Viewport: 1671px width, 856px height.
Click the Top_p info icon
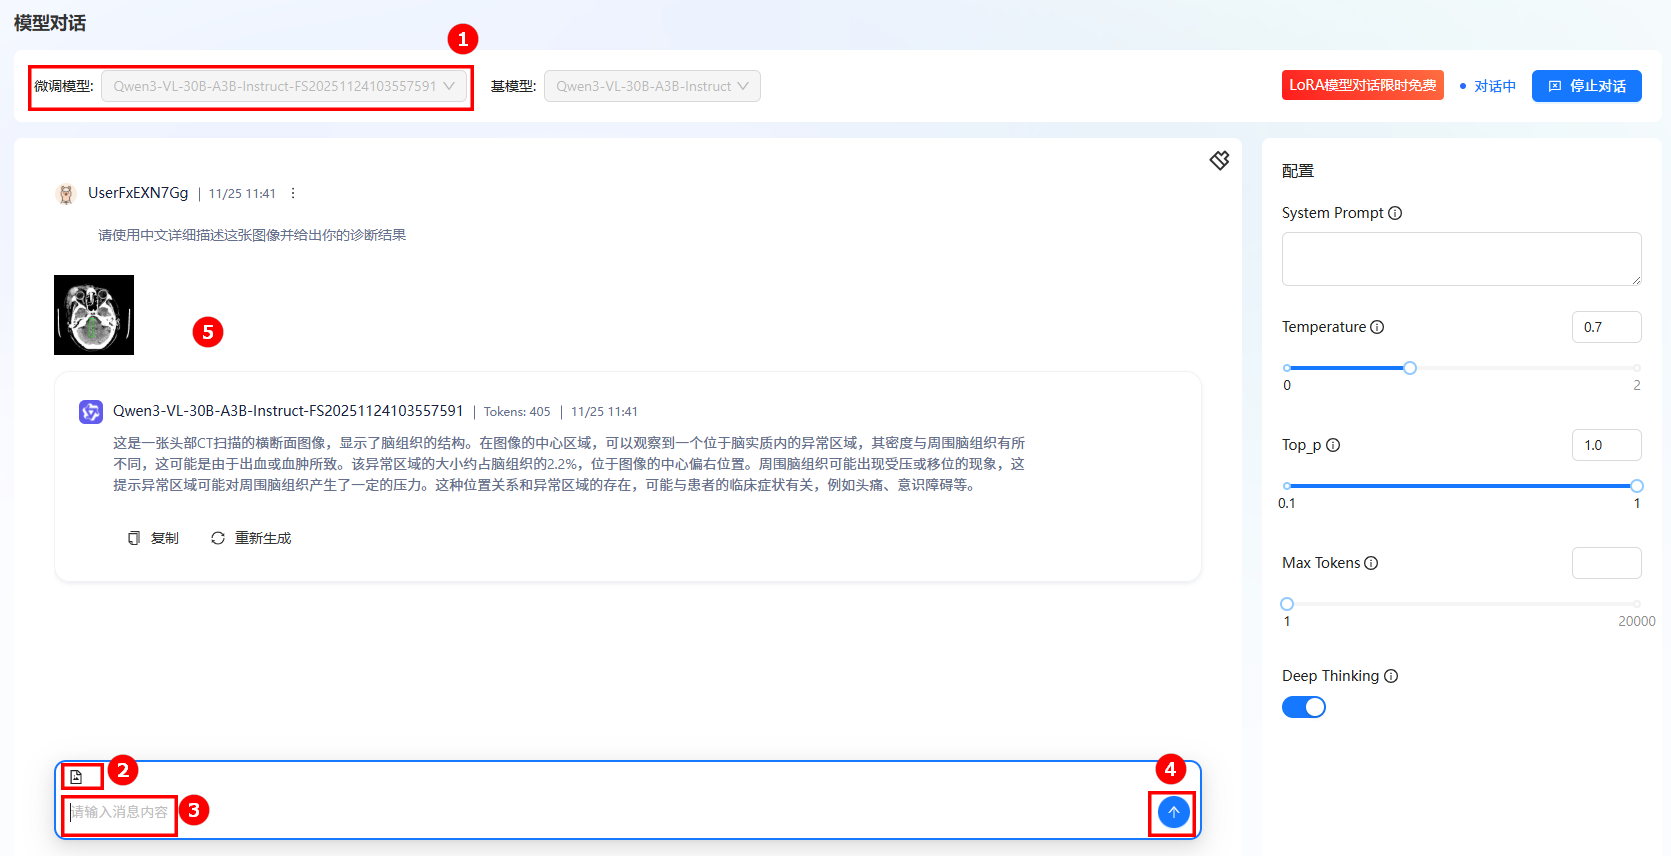[1333, 445]
